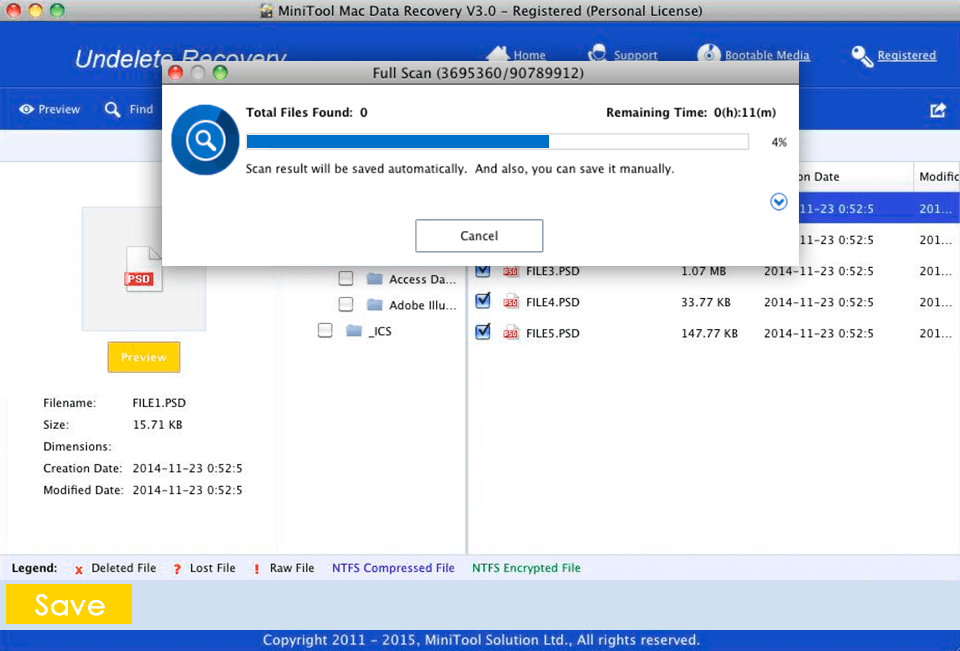This screenshot has width=960, height=651.
Task: Select the _ICS folder in the tree
Action: pos(380,331)
